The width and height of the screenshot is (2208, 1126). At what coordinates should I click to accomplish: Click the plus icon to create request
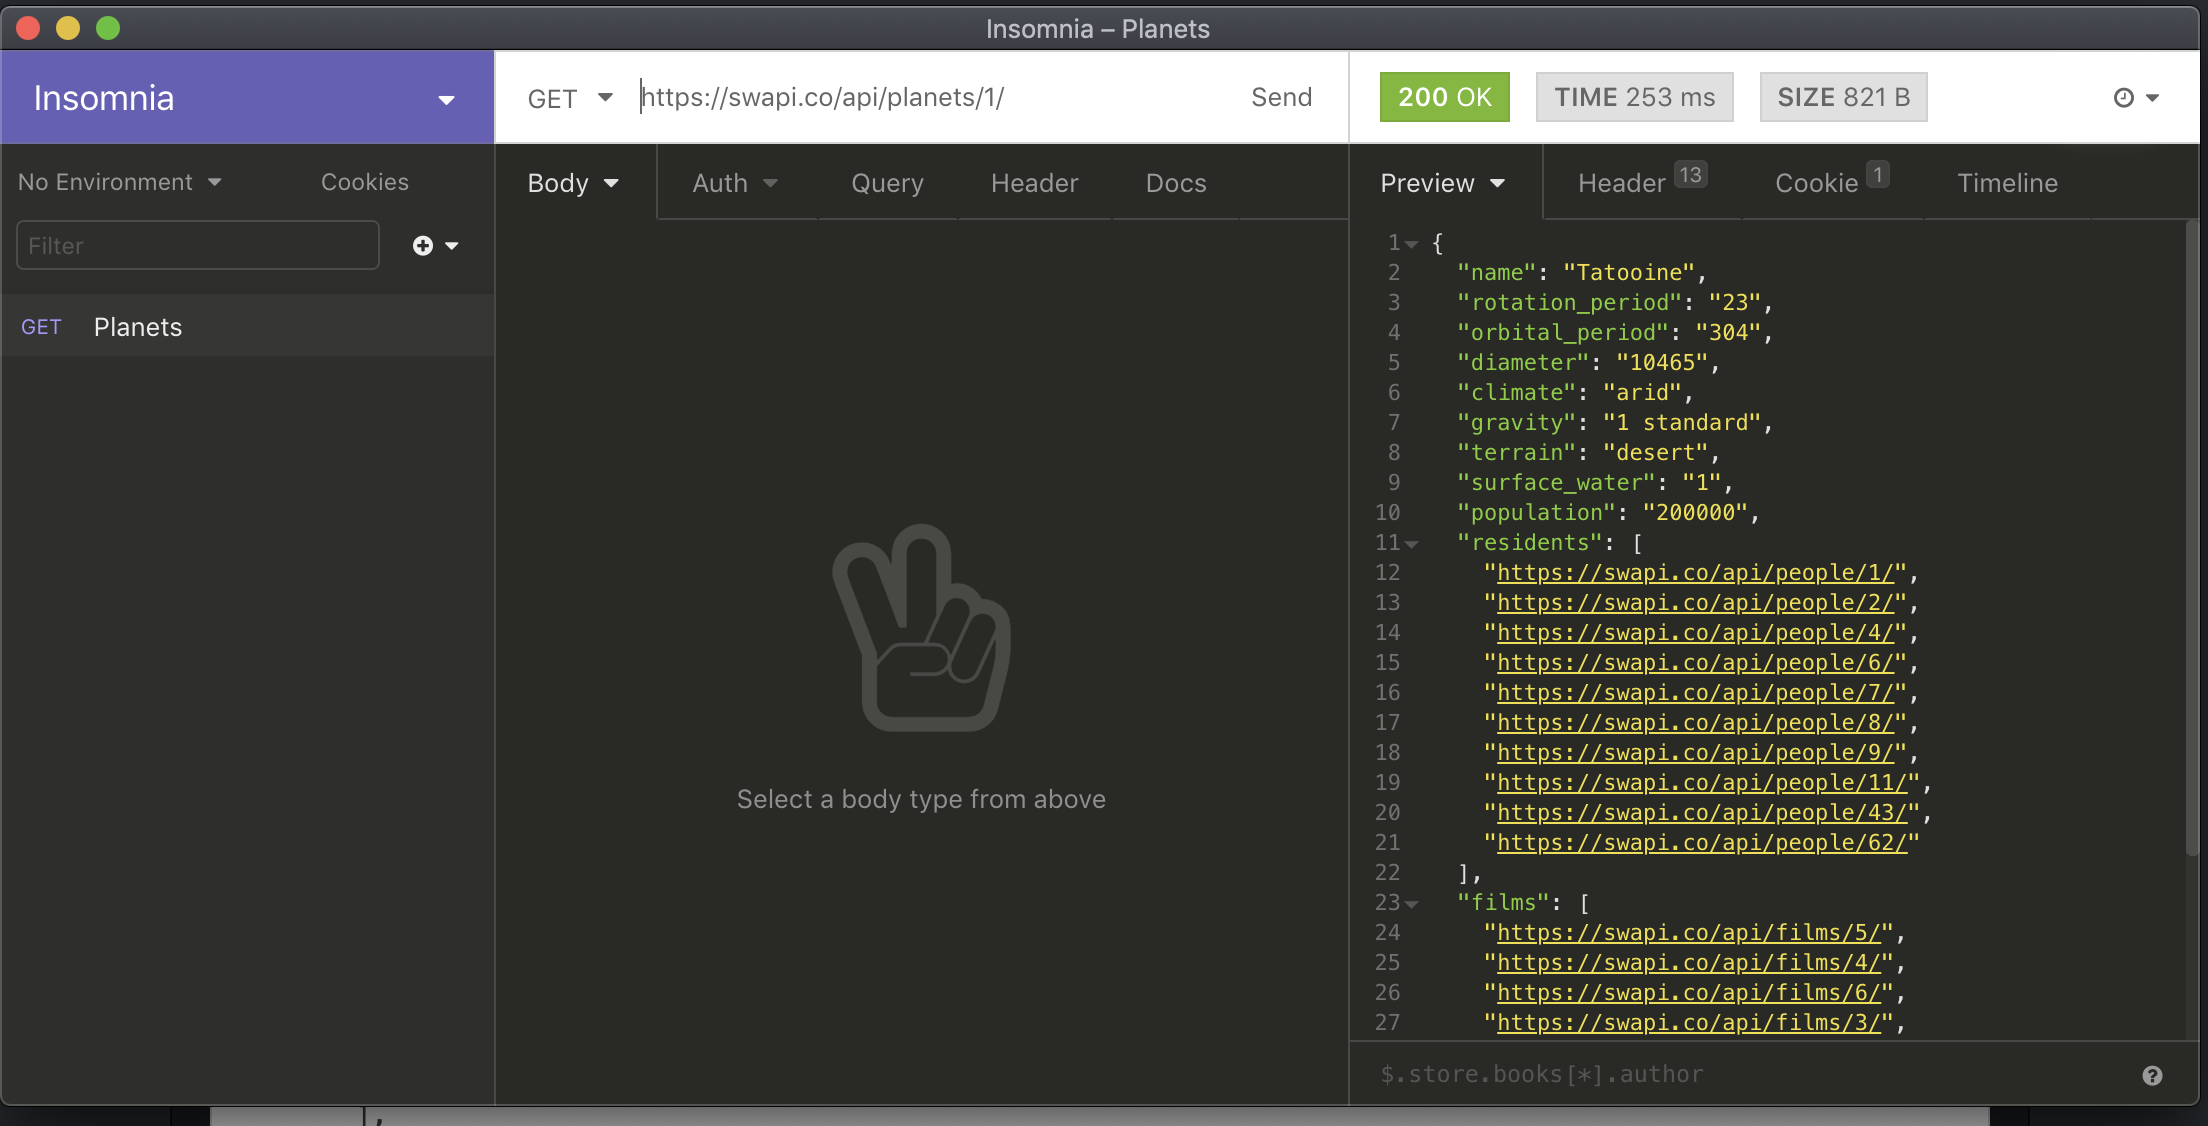point(424,246)
